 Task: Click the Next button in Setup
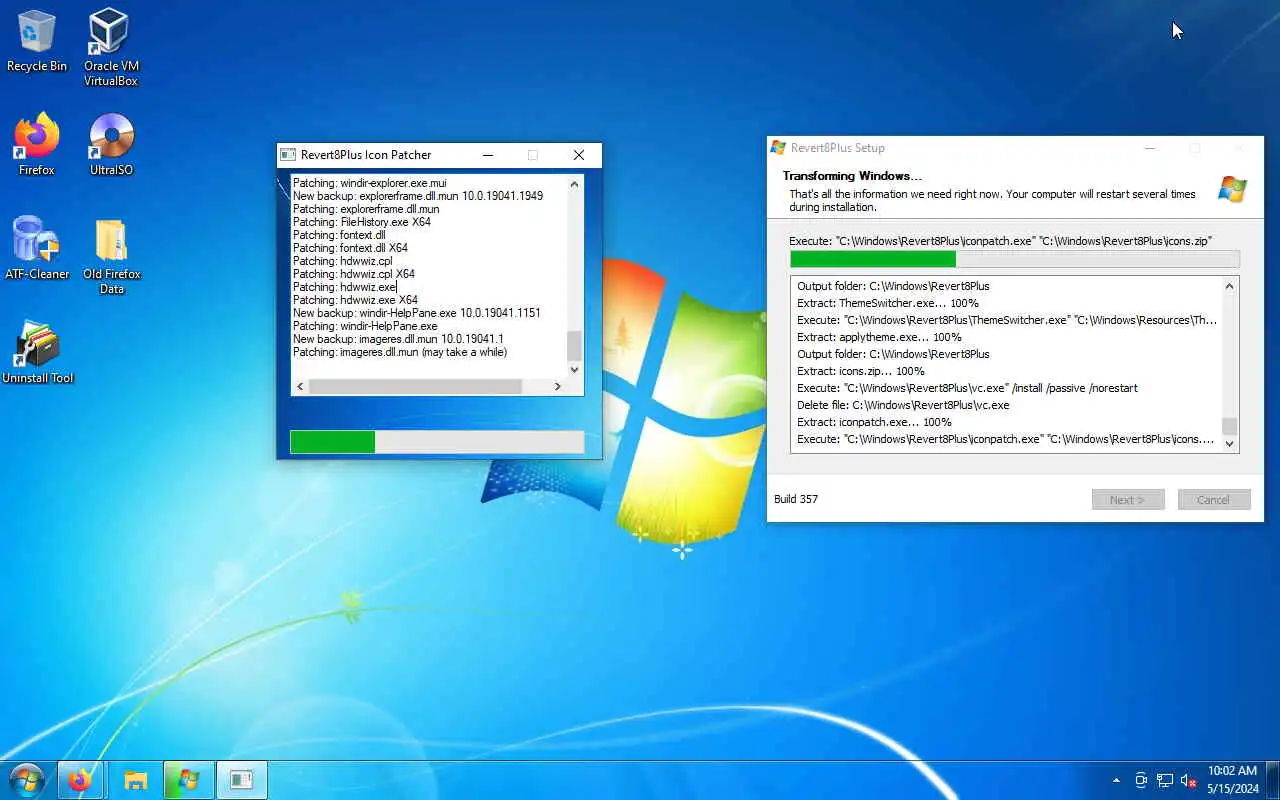tap(1128, 500)
